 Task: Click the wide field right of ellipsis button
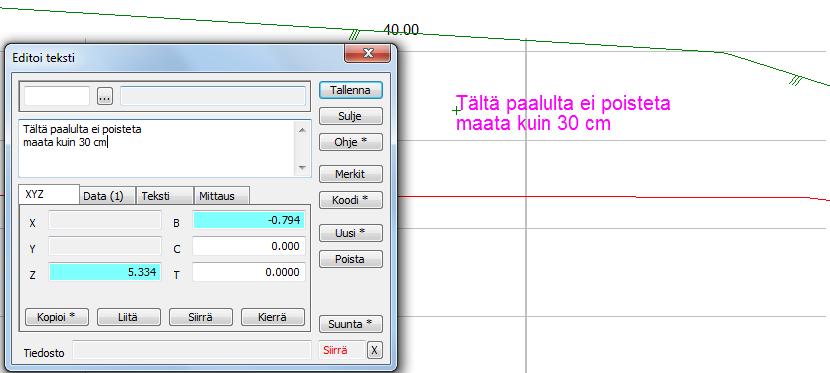point(213,96)
